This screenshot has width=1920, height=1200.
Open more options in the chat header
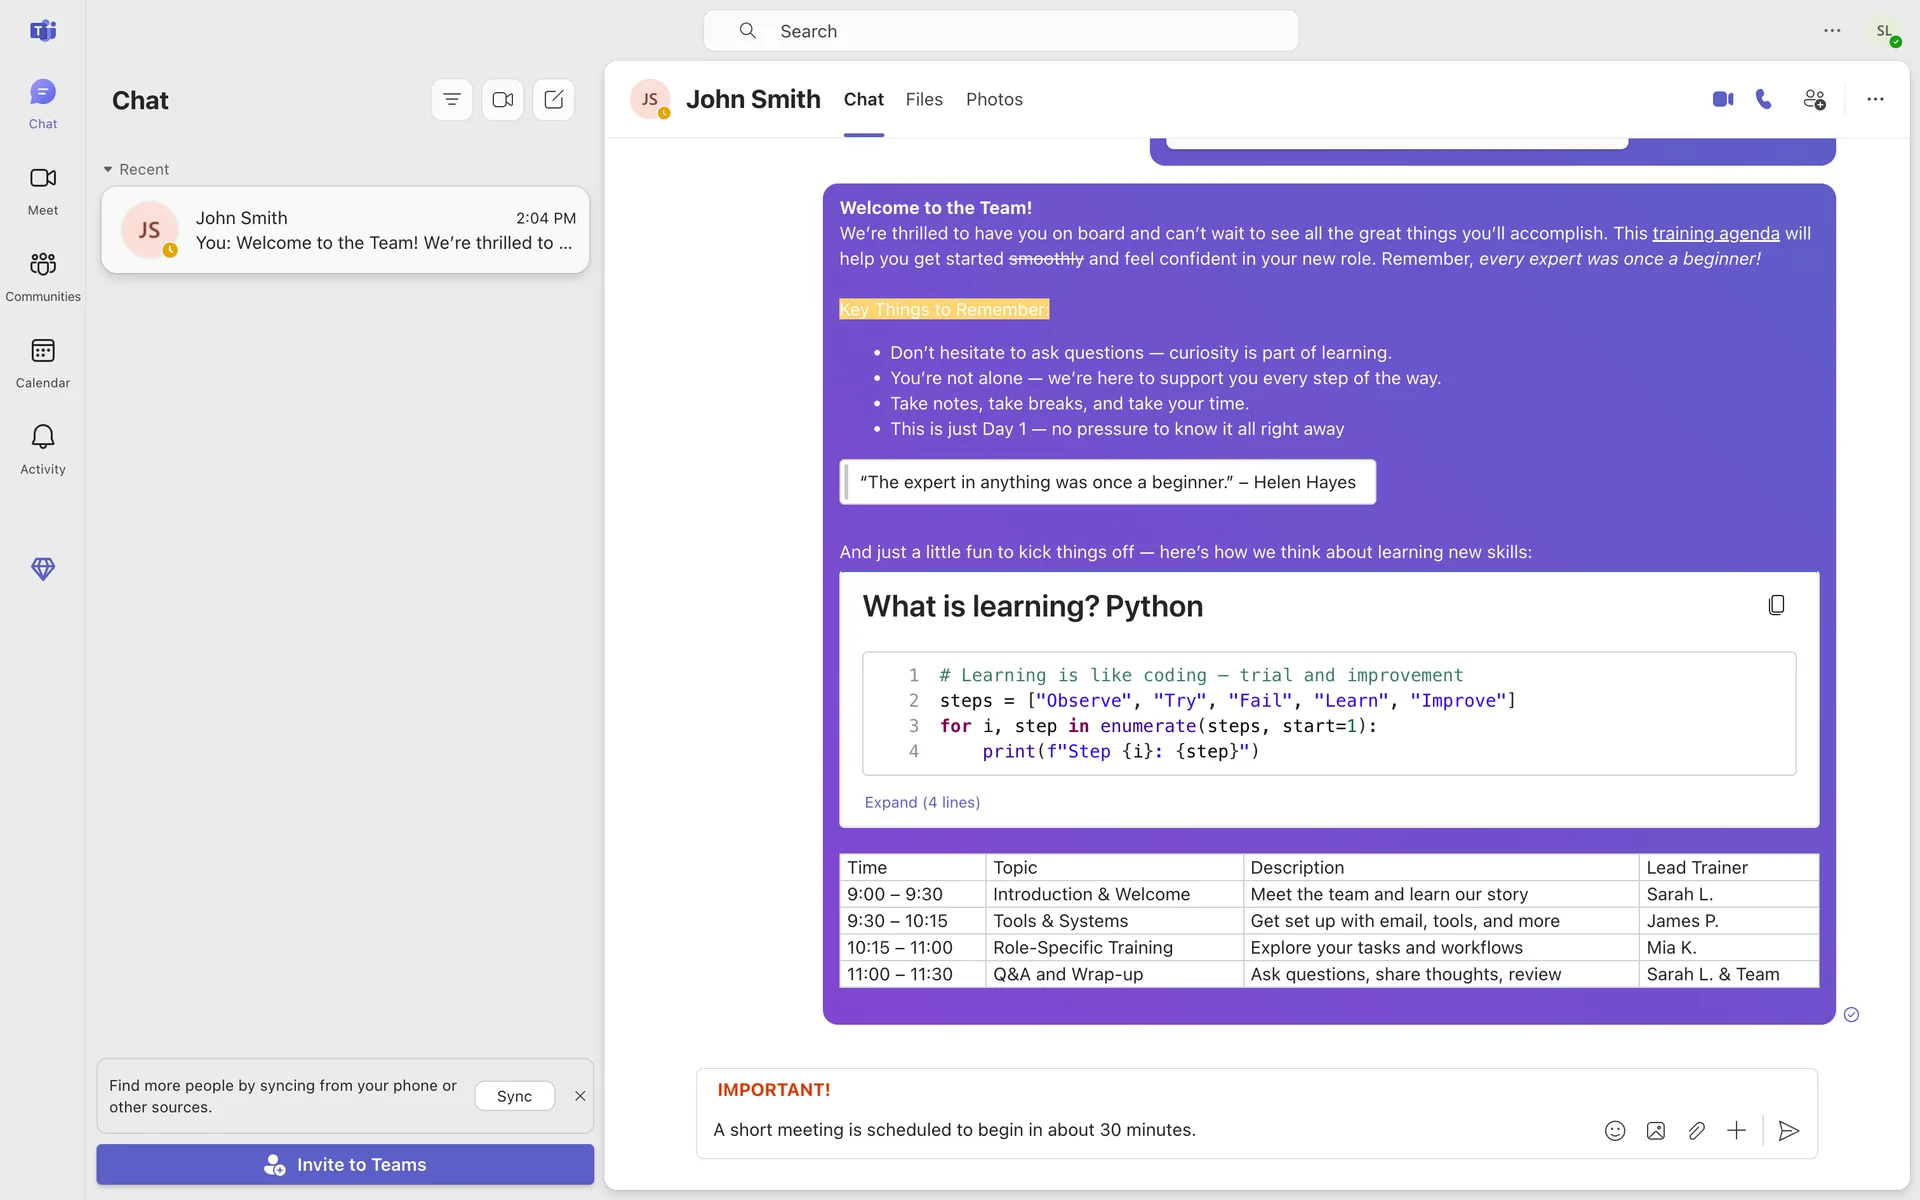(1875, 99)
